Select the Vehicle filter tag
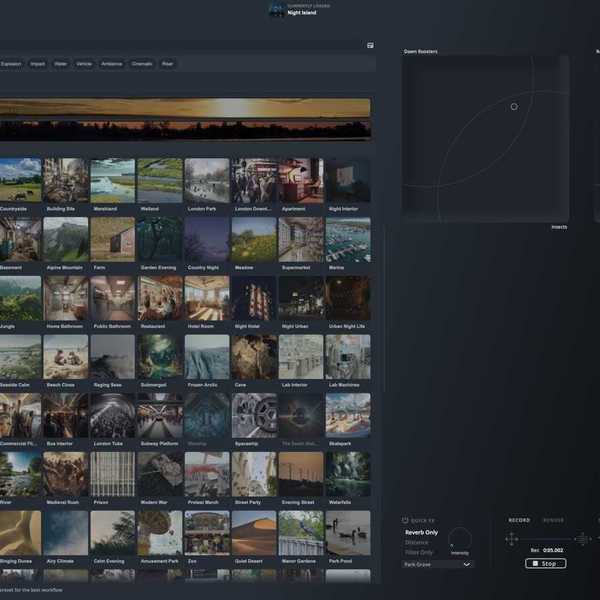This screenshot has width=600, height=600. coord(84,64)
